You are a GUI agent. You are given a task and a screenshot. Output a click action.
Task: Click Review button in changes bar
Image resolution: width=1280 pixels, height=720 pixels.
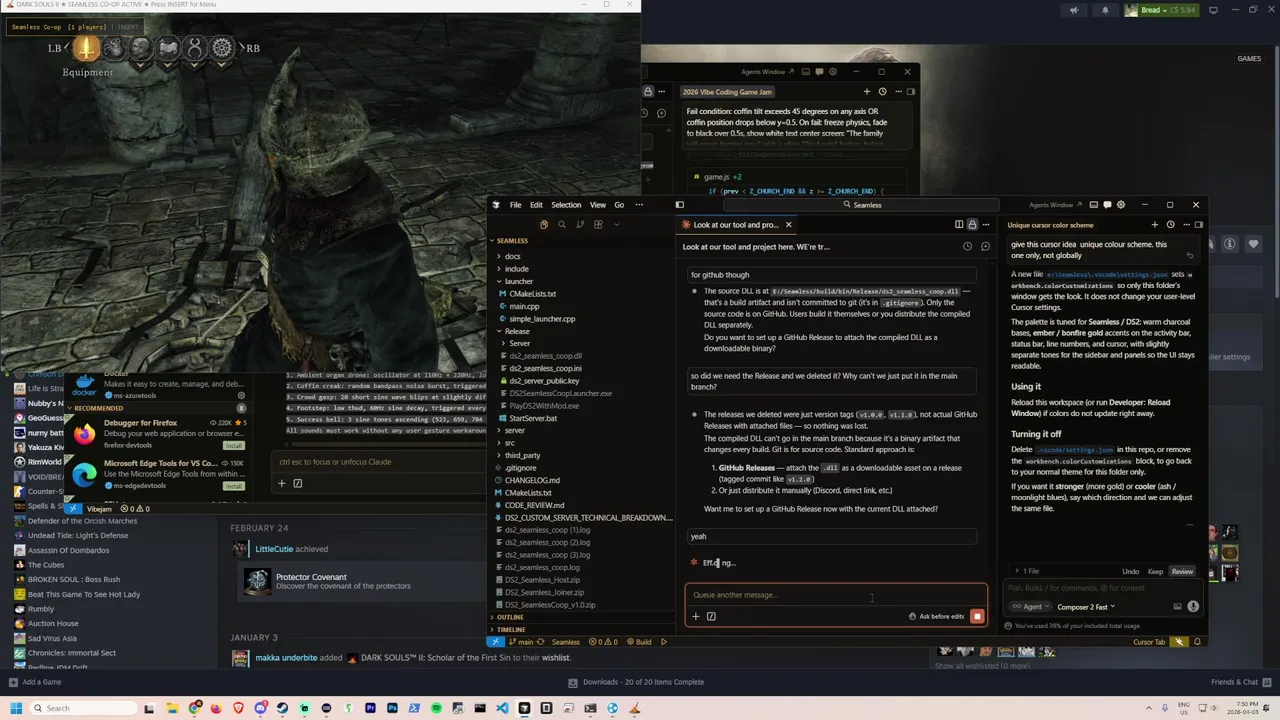(1182, 571)
